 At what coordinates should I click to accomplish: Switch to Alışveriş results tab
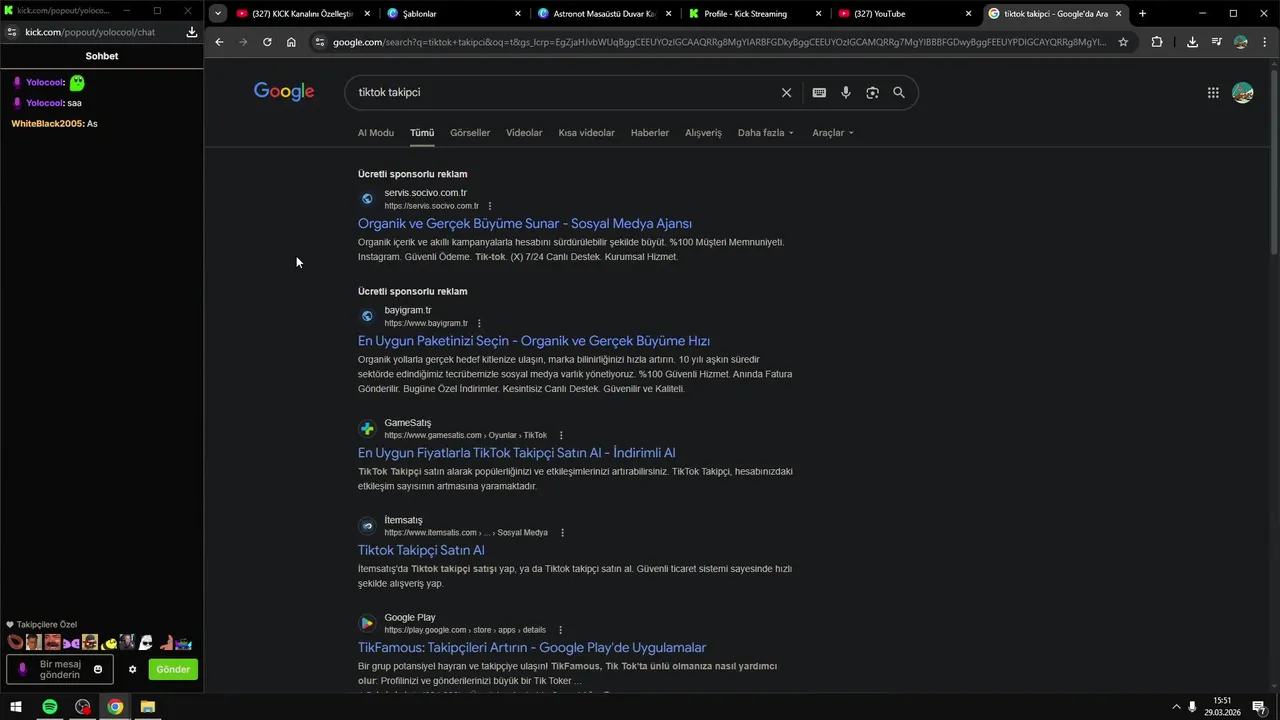click(703, 133)
